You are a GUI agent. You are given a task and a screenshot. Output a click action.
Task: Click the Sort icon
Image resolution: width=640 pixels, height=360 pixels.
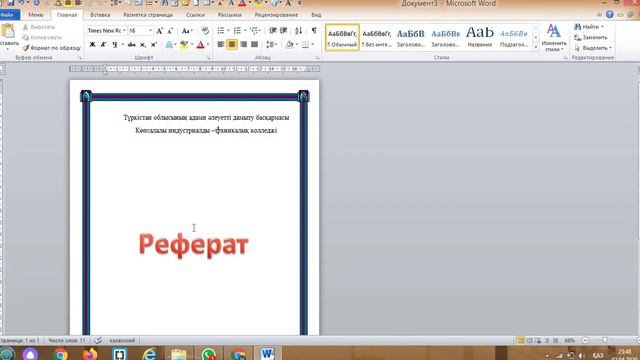point(299,31)
